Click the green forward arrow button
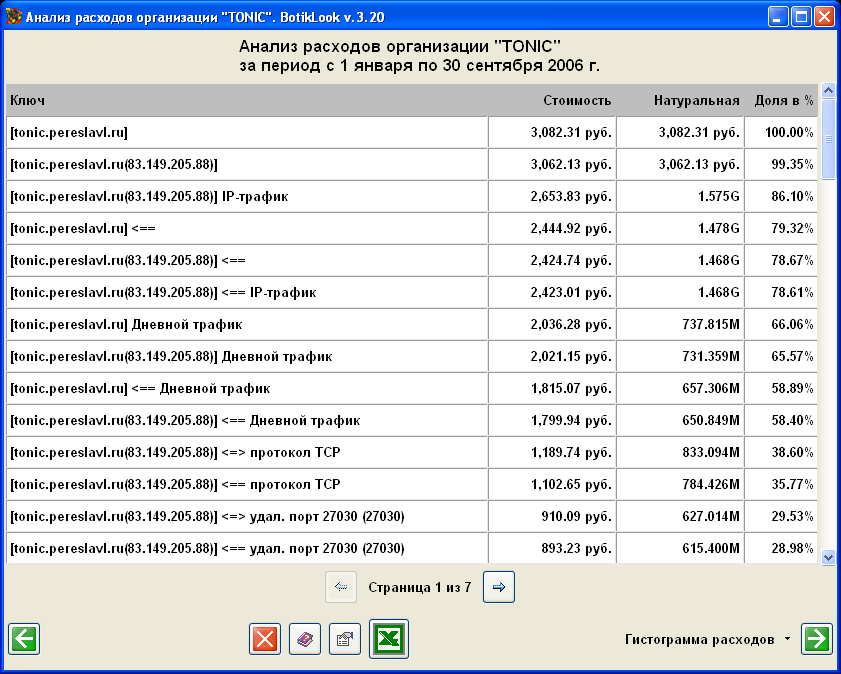This screenshot has width=841, height=674. (816, 639)
